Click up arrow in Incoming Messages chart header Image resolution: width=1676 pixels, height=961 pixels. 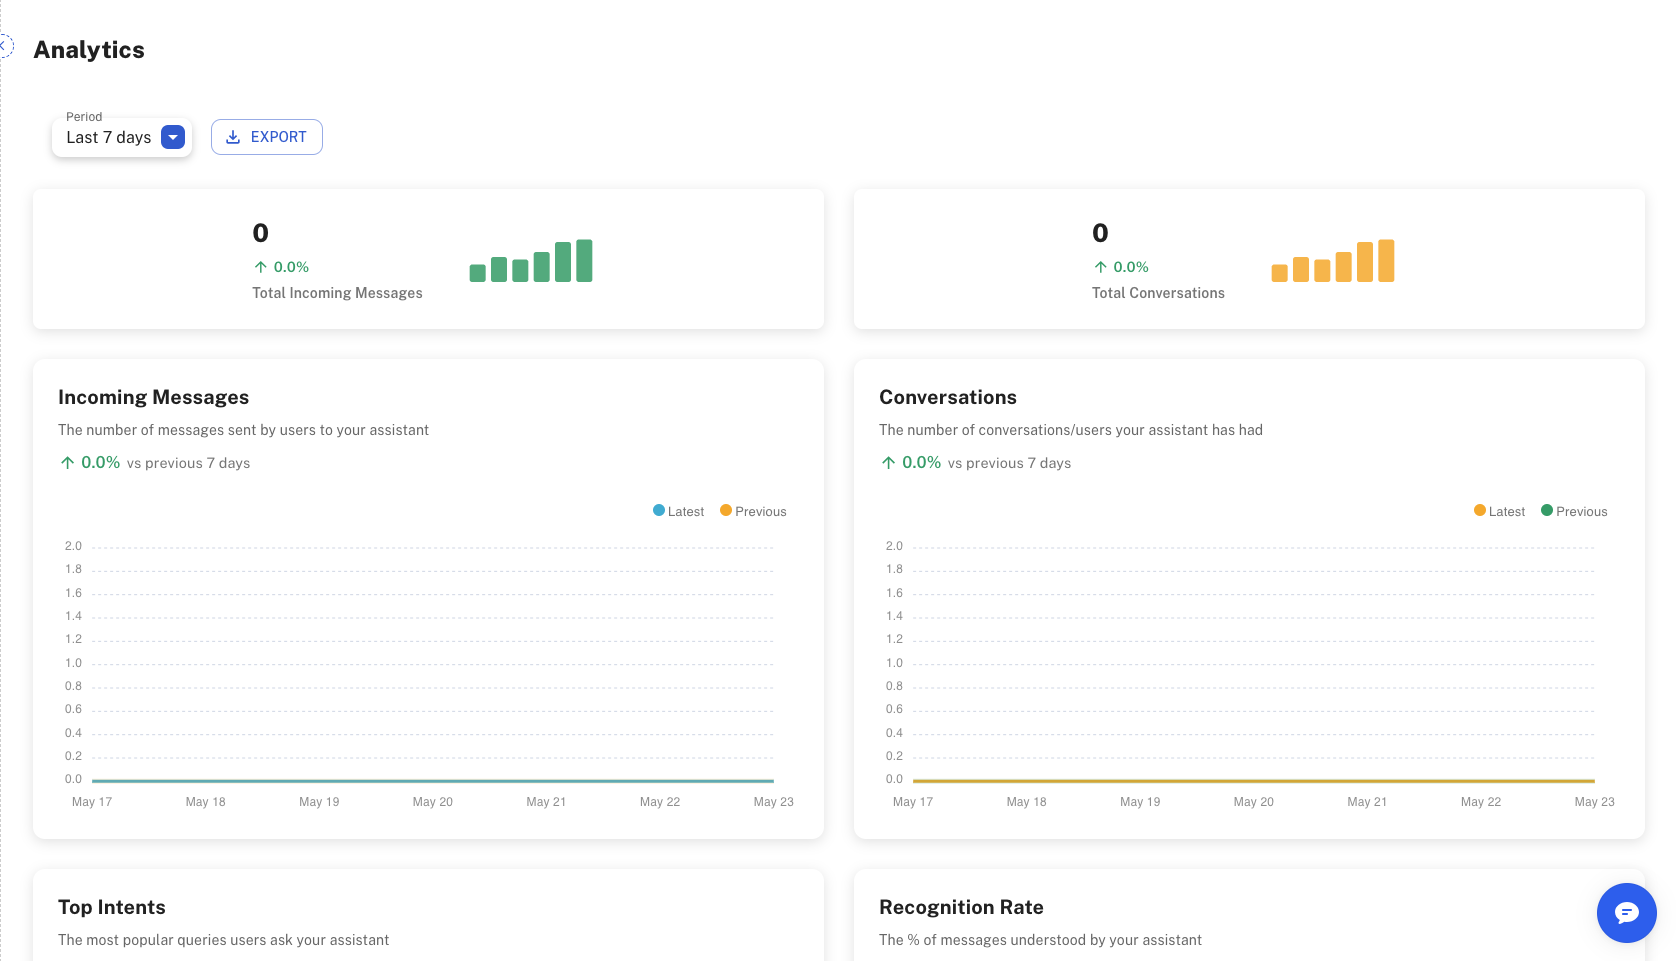67,463
